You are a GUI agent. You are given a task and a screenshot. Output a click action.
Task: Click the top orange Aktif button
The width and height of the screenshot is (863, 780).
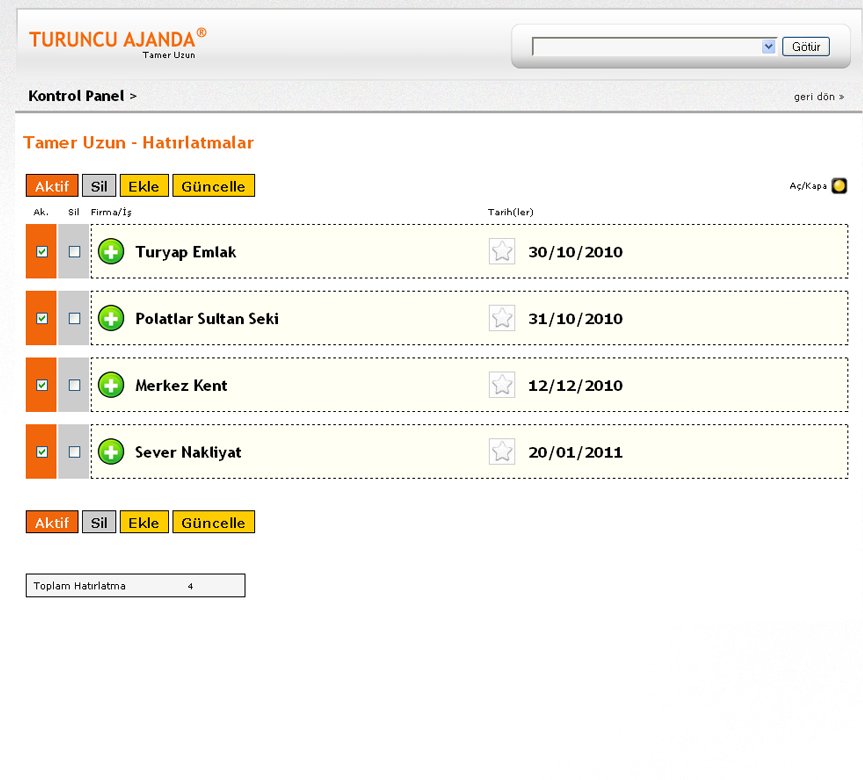(x=52, y=186)
